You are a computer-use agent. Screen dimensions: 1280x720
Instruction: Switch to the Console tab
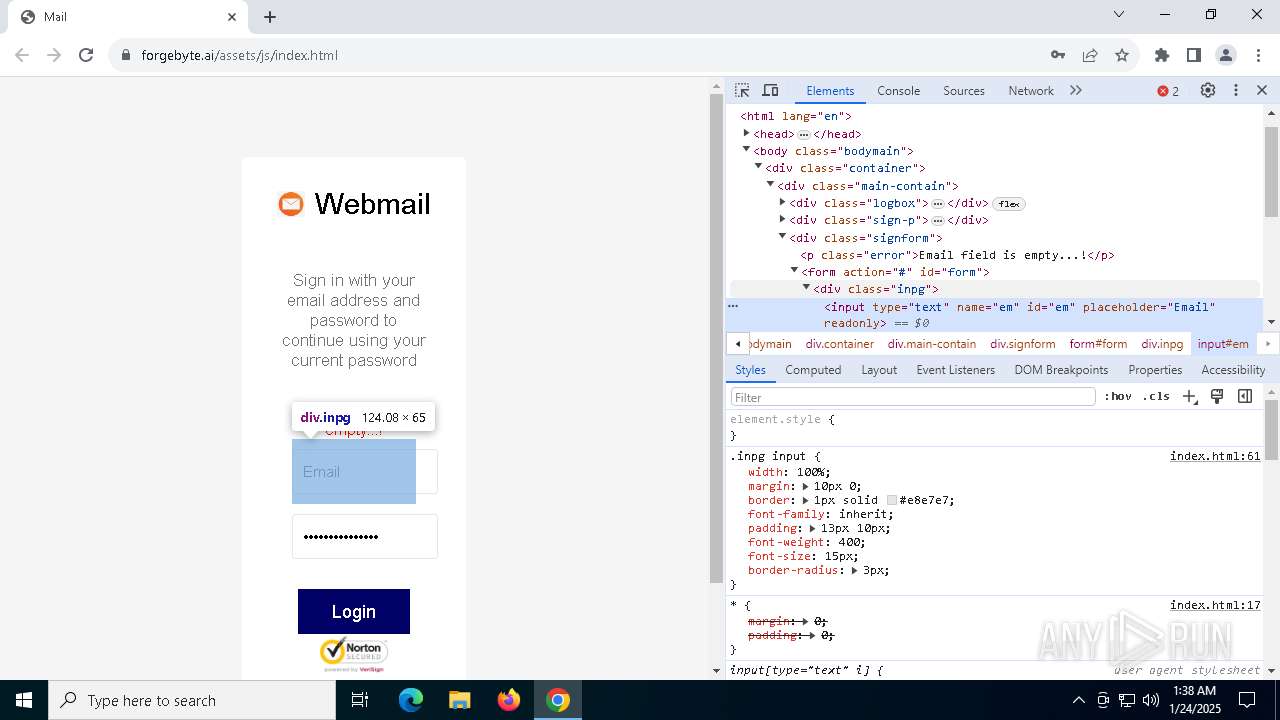coord(898,90)
